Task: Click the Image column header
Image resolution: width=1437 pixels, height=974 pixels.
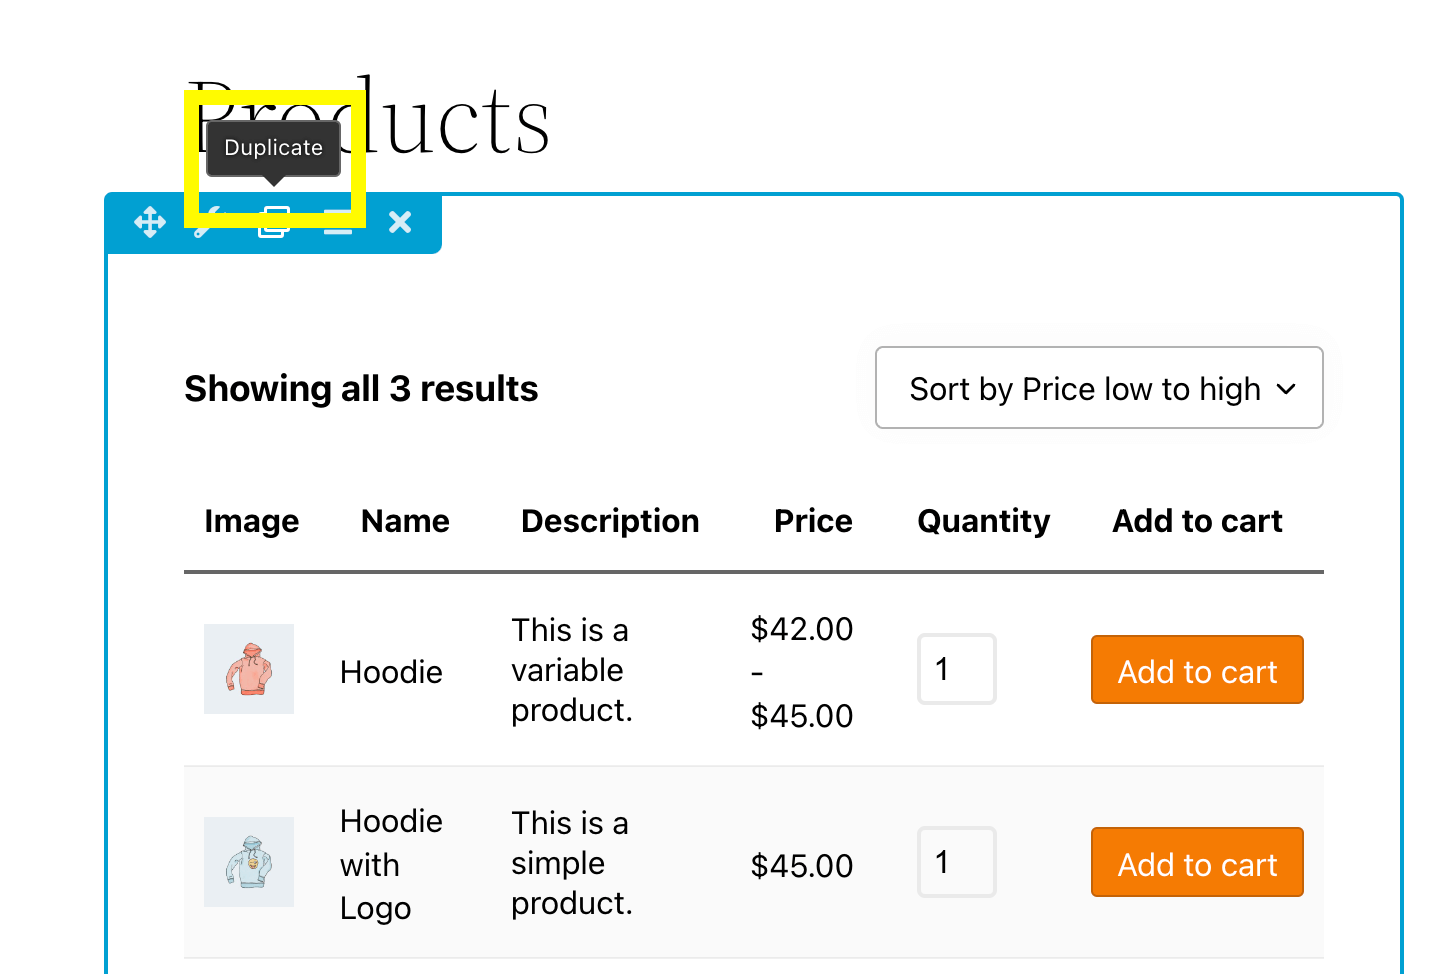Action: [252, 521]
